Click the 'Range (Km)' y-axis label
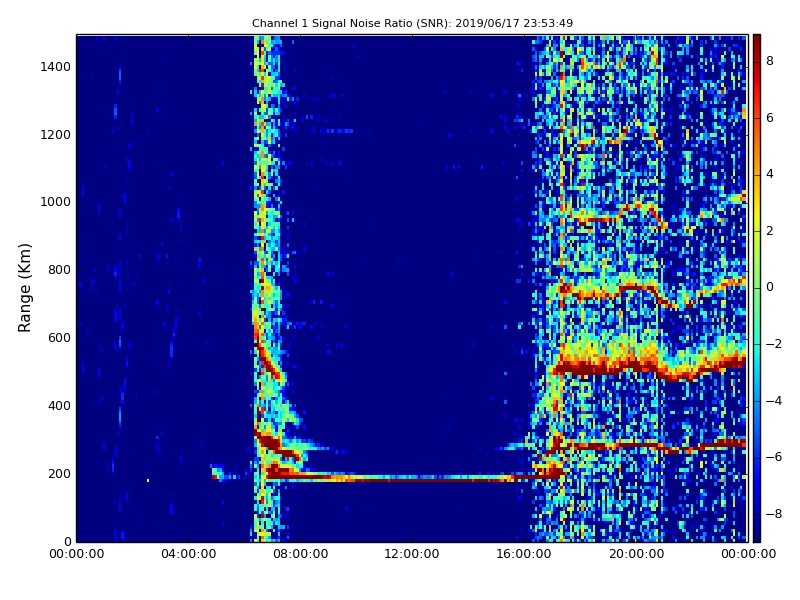 (x=24, y=288)
